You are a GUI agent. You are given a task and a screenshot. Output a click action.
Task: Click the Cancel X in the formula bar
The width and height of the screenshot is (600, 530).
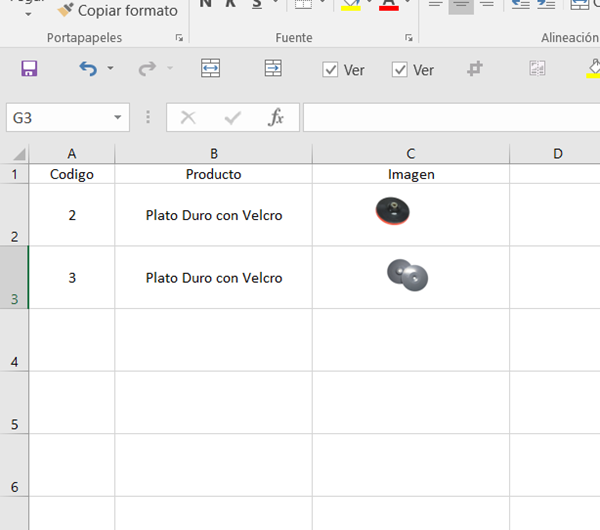[188, 117]
